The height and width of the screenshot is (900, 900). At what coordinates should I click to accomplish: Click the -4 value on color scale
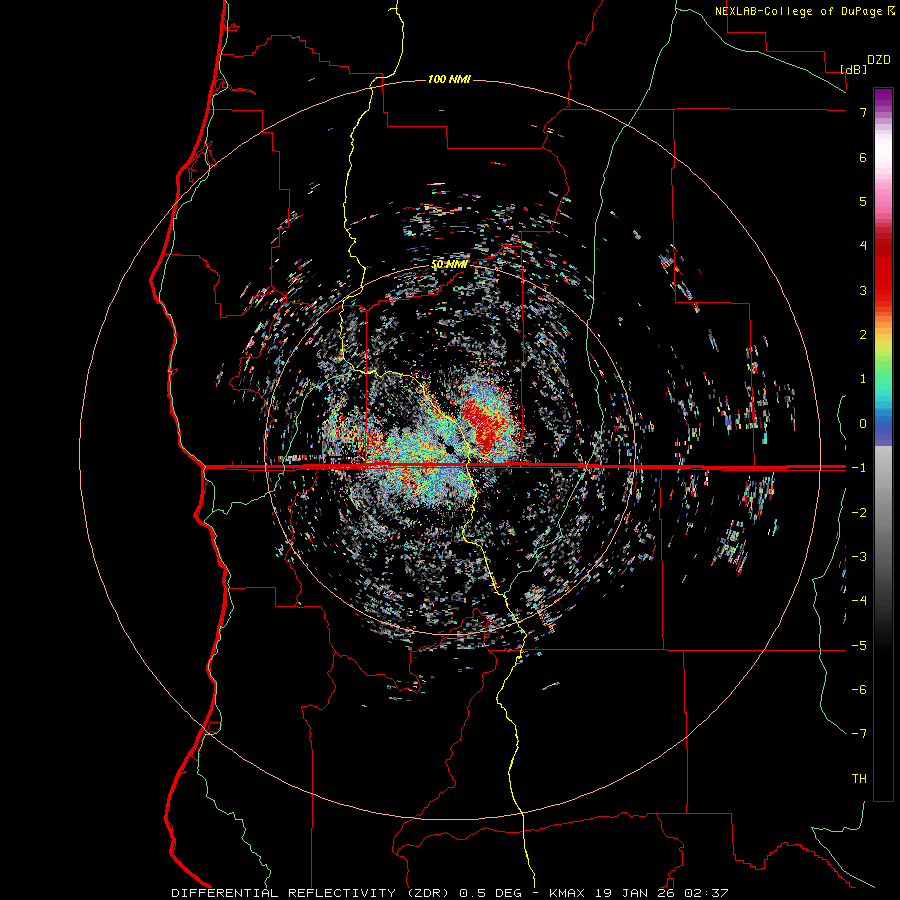coord(859,601)
